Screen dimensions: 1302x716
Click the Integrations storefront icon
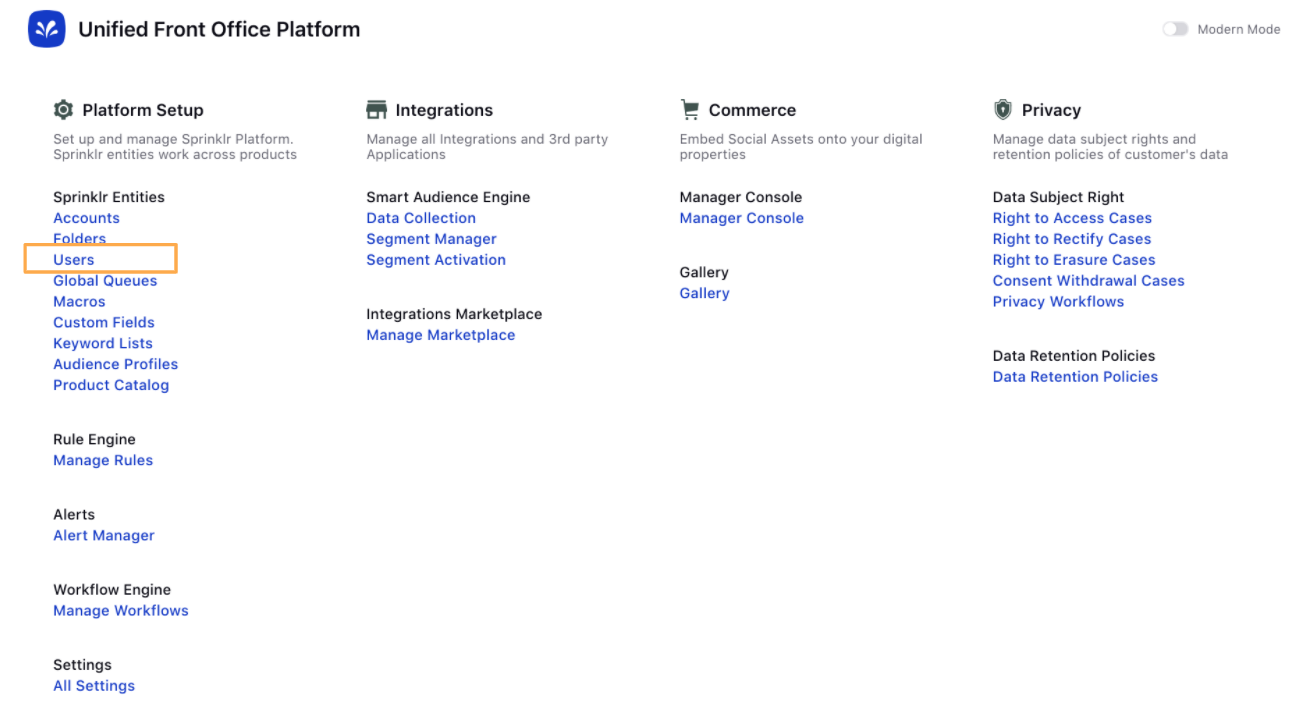(x=376, y=110)
